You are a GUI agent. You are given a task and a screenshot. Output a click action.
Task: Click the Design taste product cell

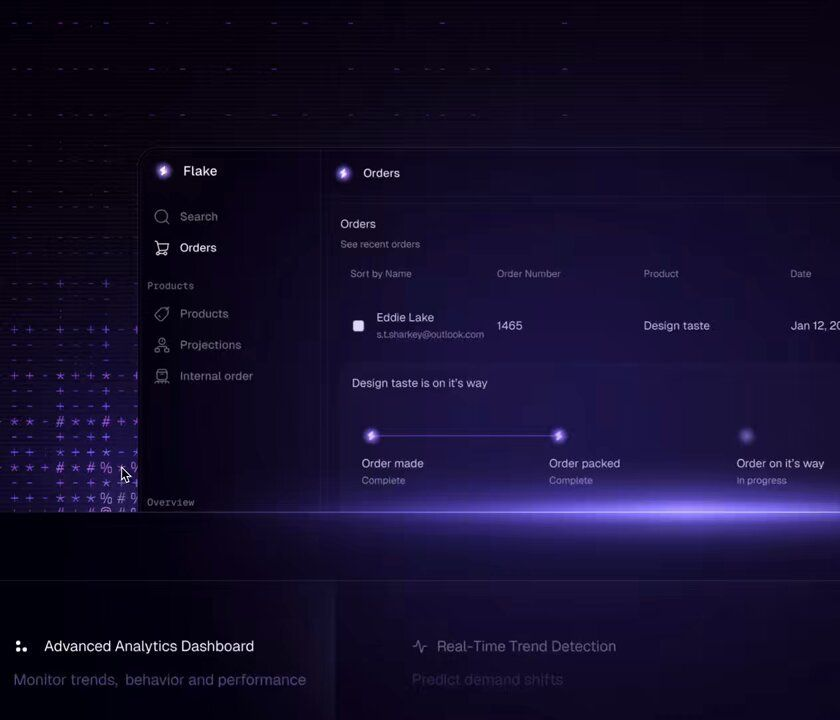point(677,326)
